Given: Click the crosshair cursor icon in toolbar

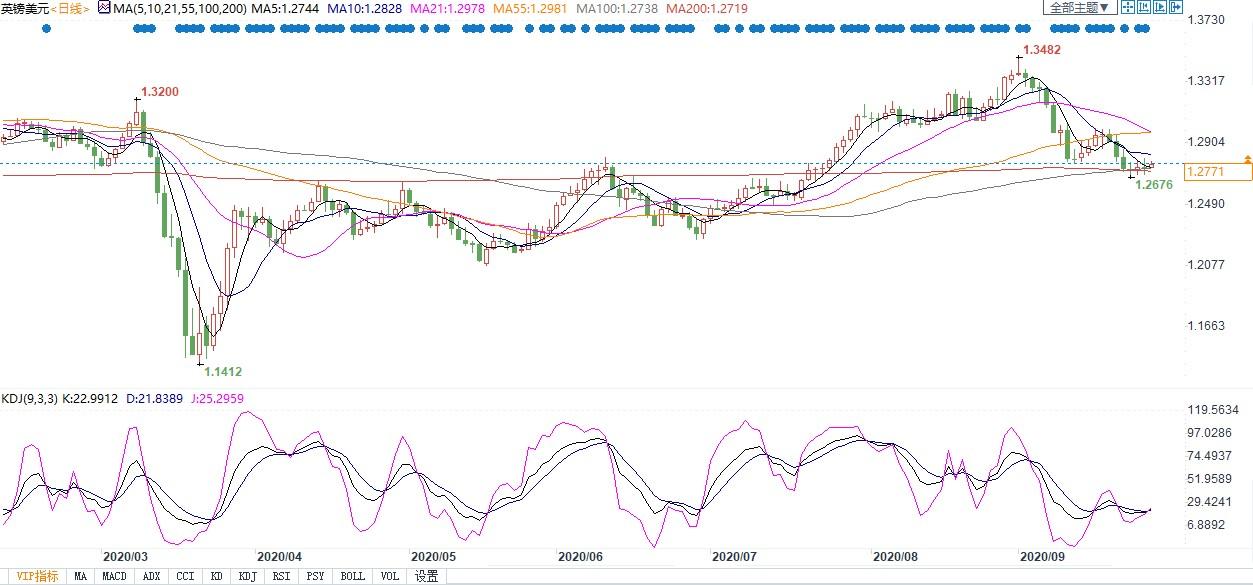Looking at the screenshot, I should (x=1128, y=7).
